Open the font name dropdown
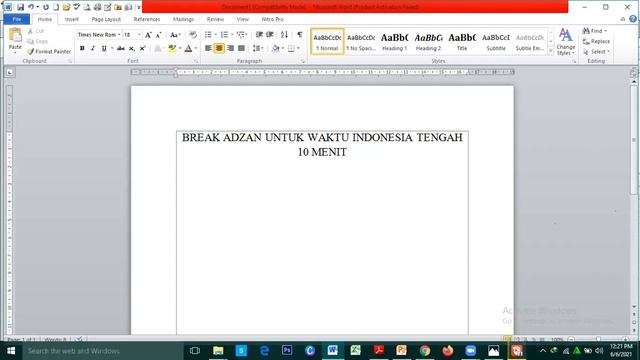 (119, 35)
